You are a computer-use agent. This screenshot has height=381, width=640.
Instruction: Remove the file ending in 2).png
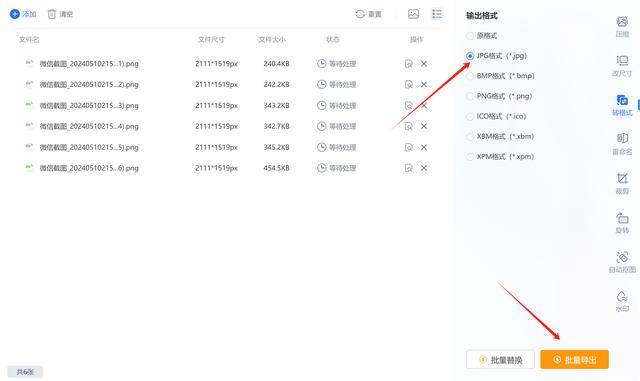click(x=424, y=85)
